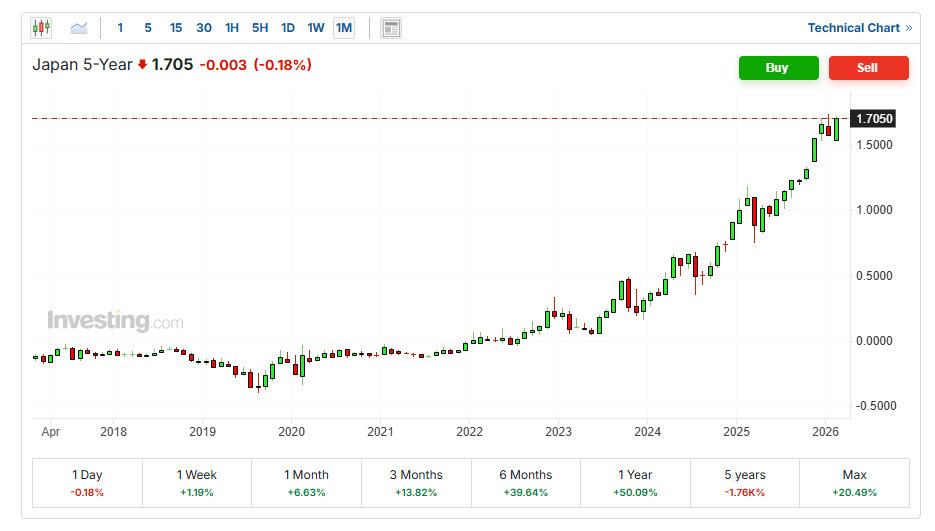Click the 0.0000 y-axis label
This screenshot has height=531, width=935.
(x=874, y=341)
